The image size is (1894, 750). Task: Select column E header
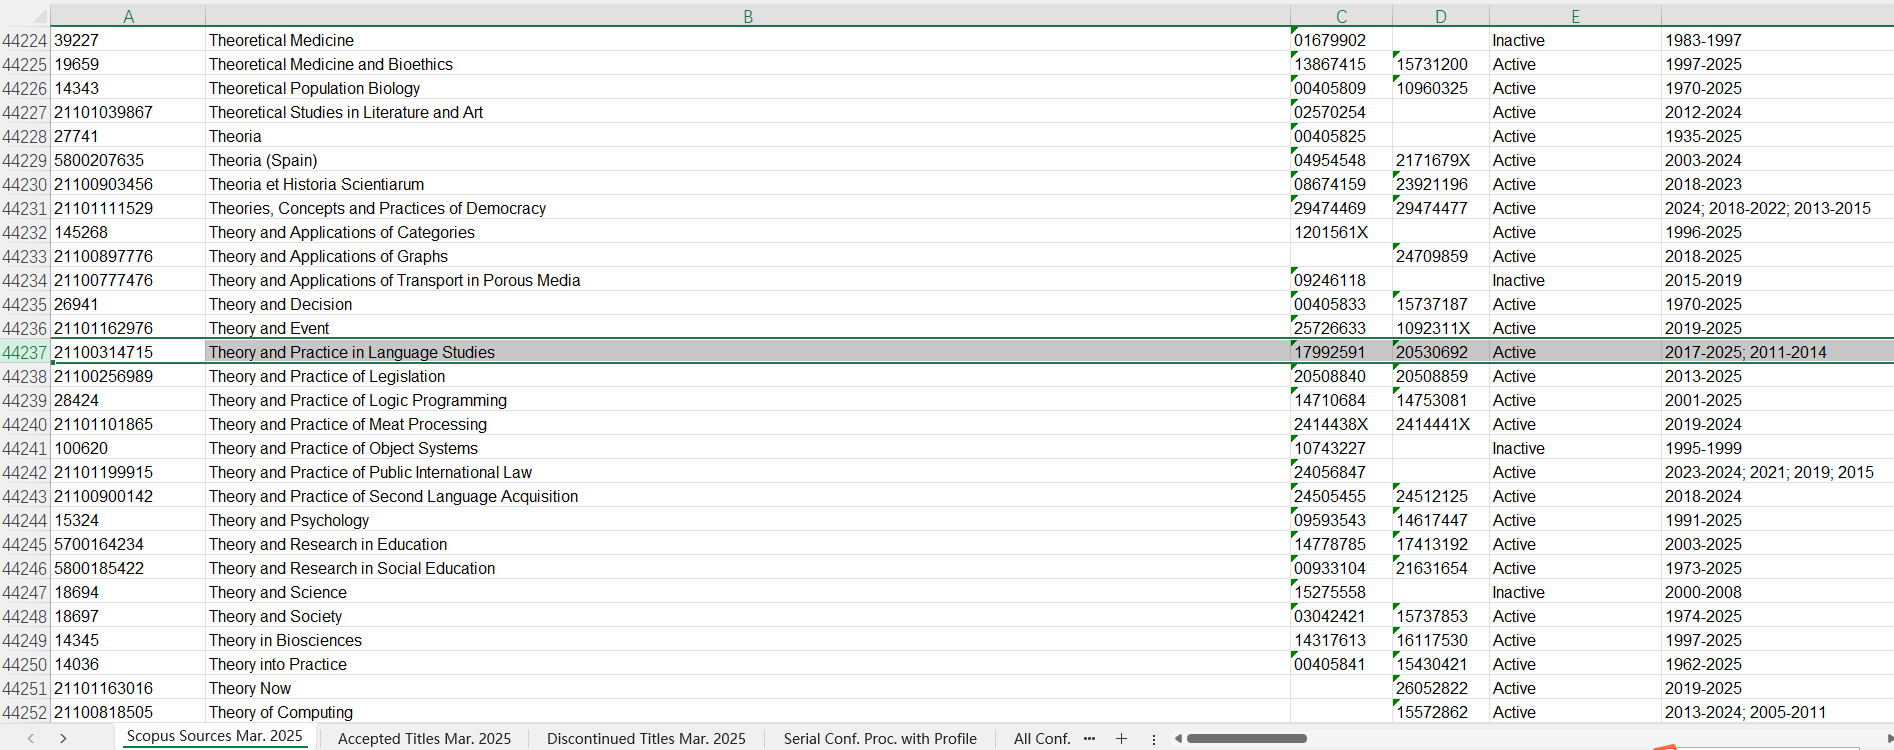tap(1575, 17)
